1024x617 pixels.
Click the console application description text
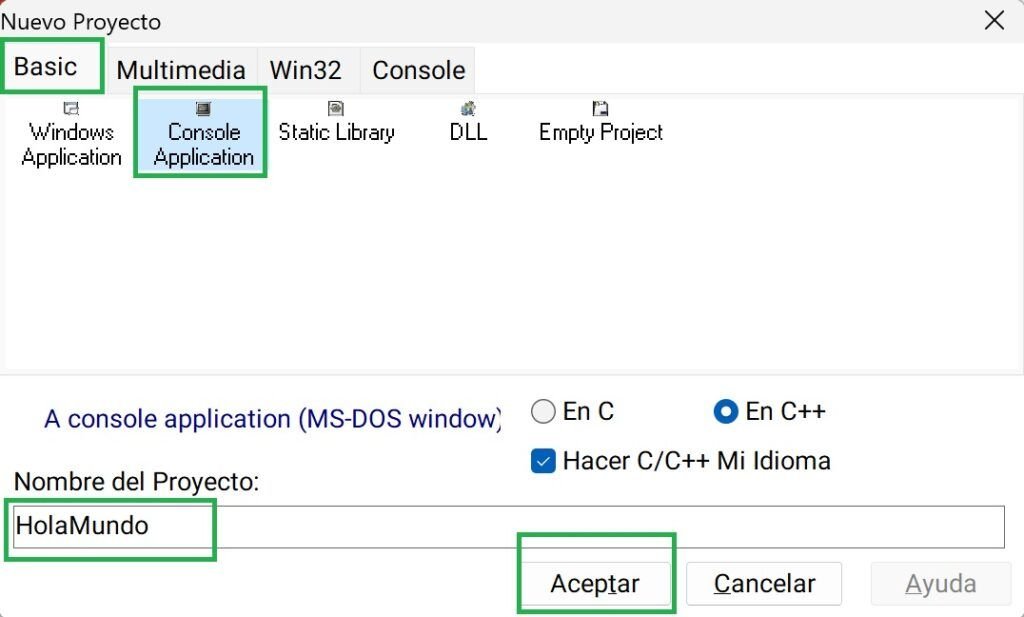(272, 419)
